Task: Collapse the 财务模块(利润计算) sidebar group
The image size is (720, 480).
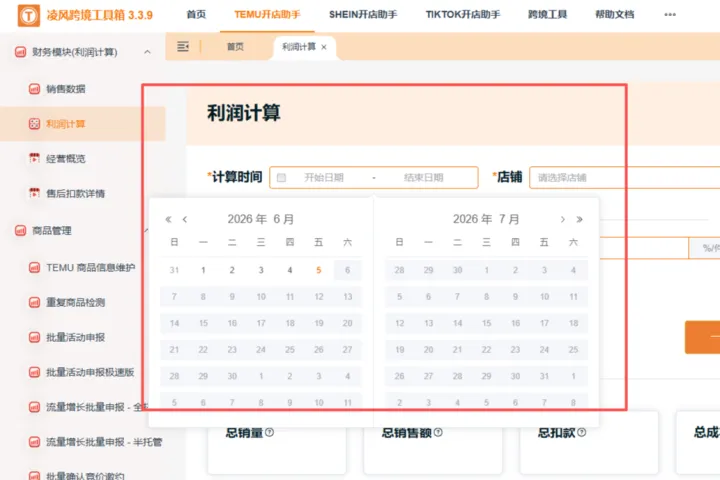Action: click(147, 52)
